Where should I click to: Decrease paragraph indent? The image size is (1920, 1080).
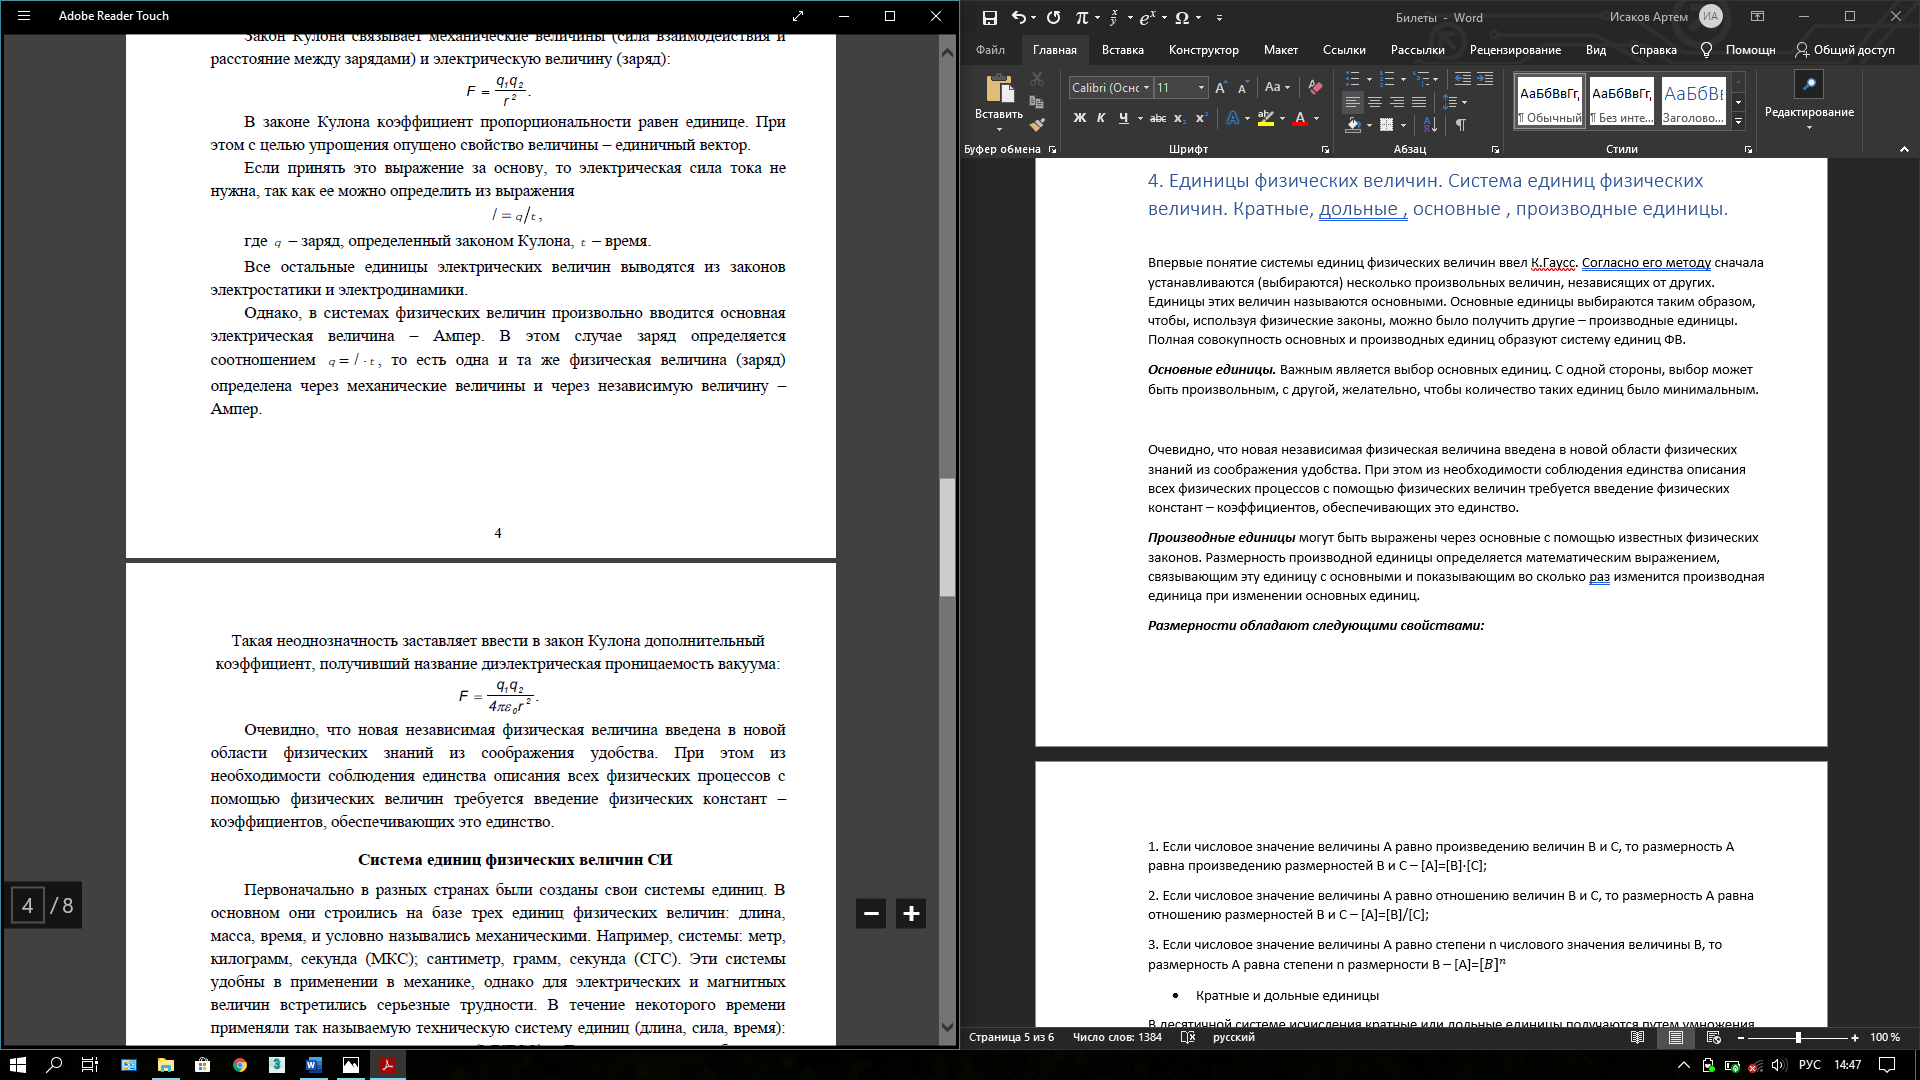pyautogui.click(x=1463, y=79)
